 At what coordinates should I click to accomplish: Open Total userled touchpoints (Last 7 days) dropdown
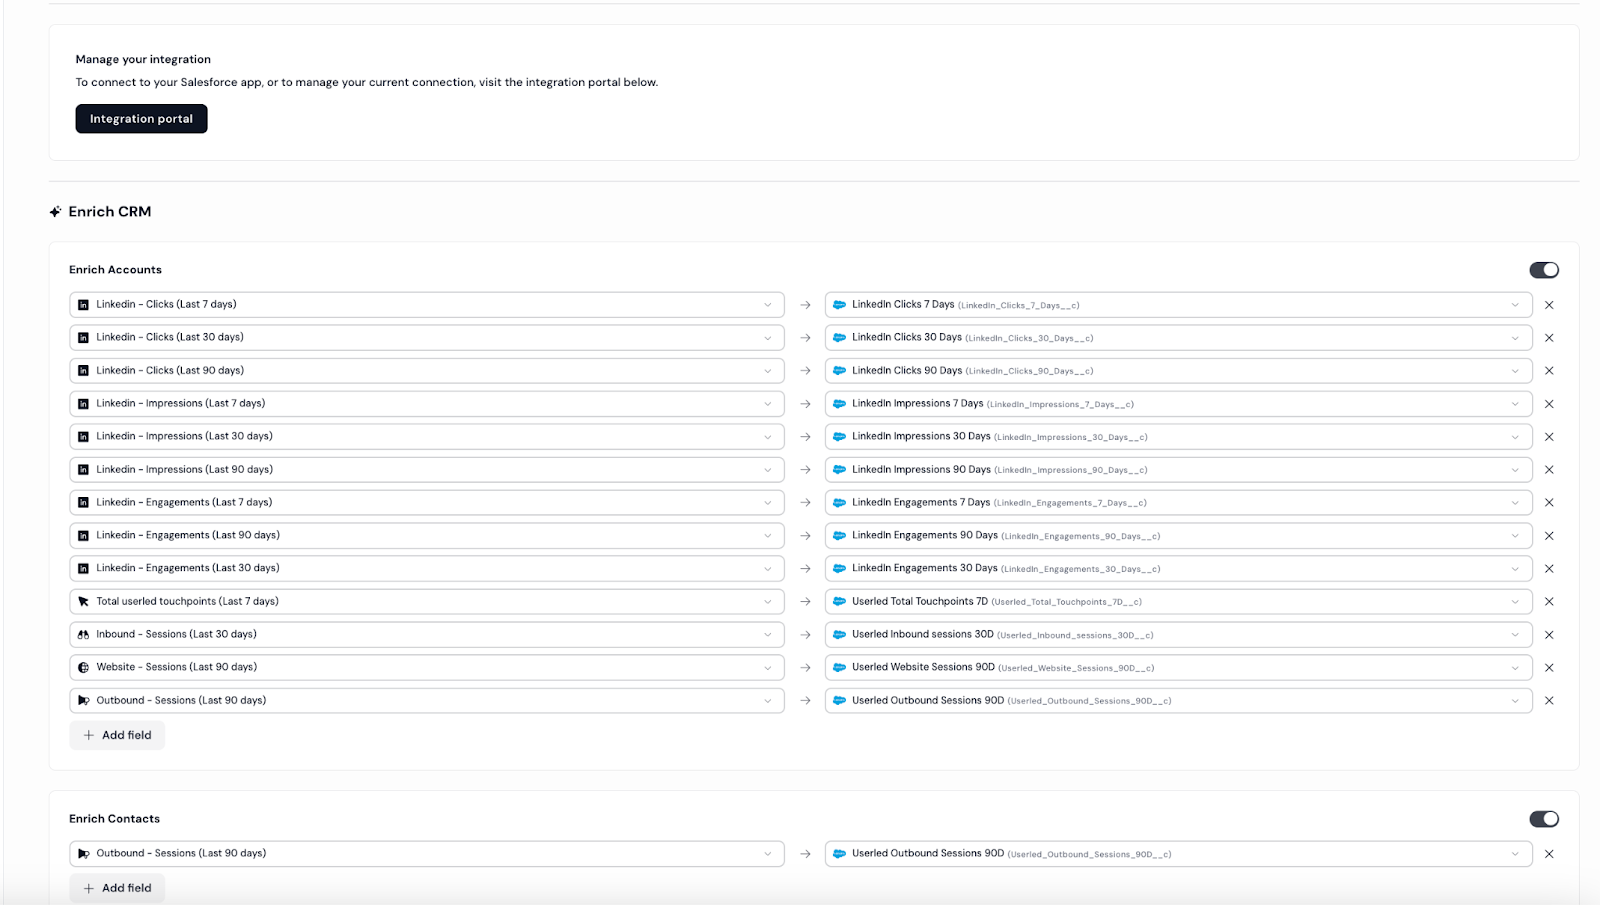coord(427,602)
